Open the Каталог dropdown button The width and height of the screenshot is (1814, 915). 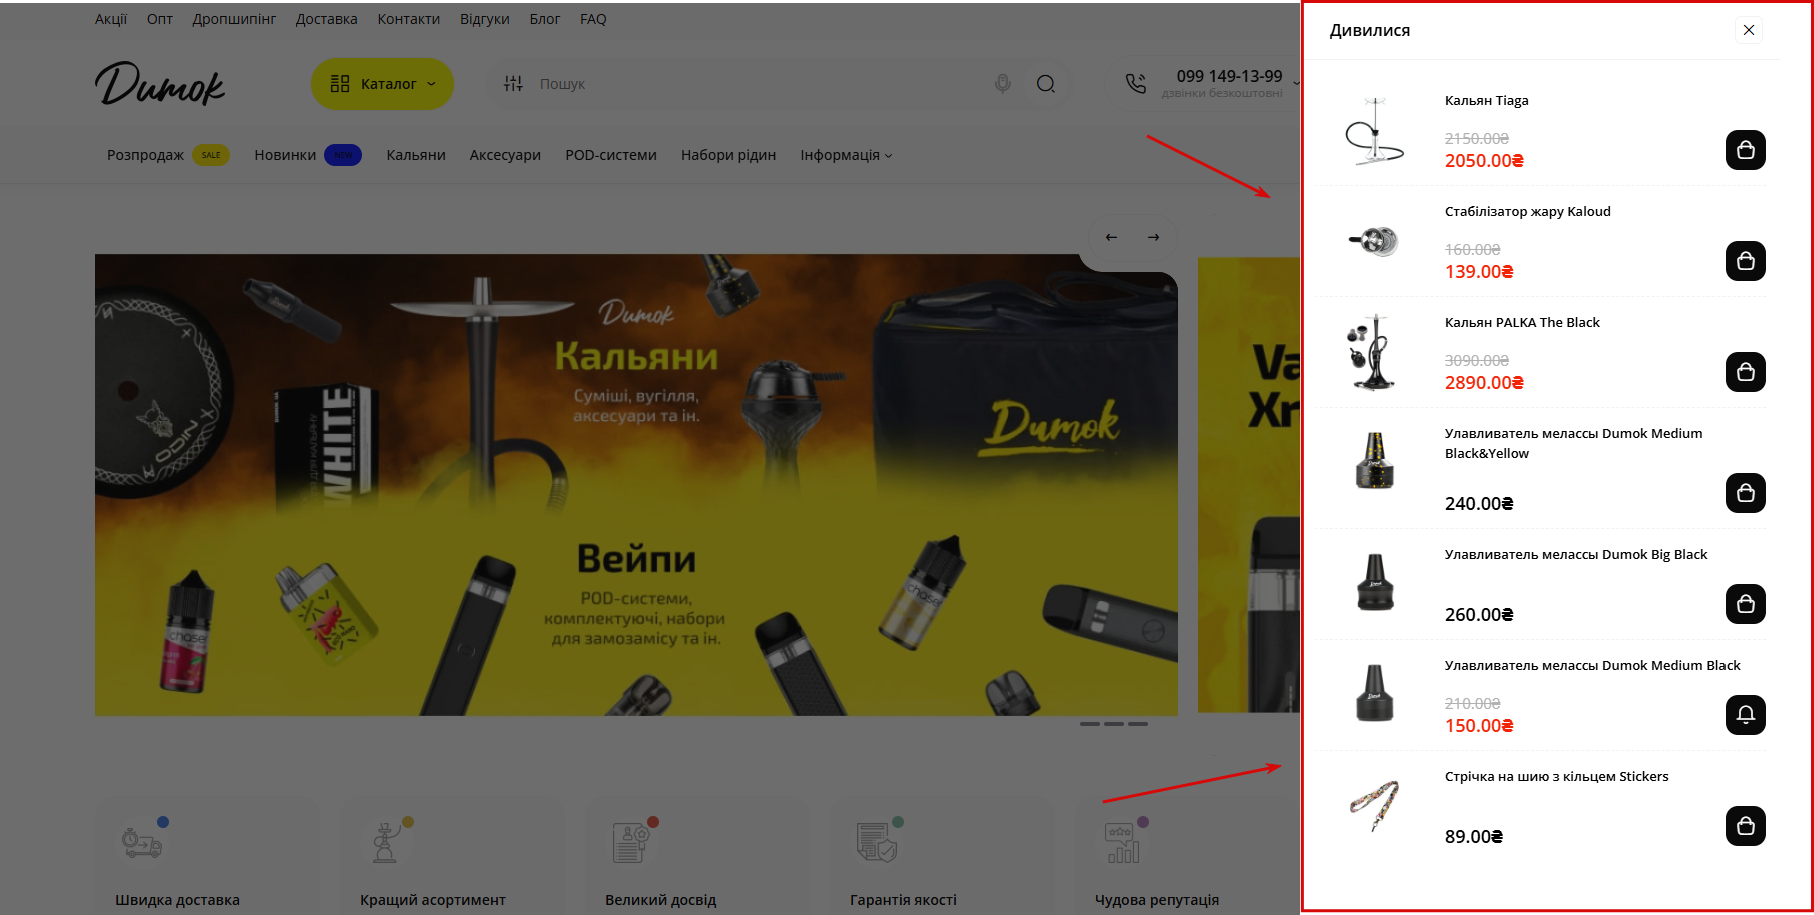click(382, 84)
